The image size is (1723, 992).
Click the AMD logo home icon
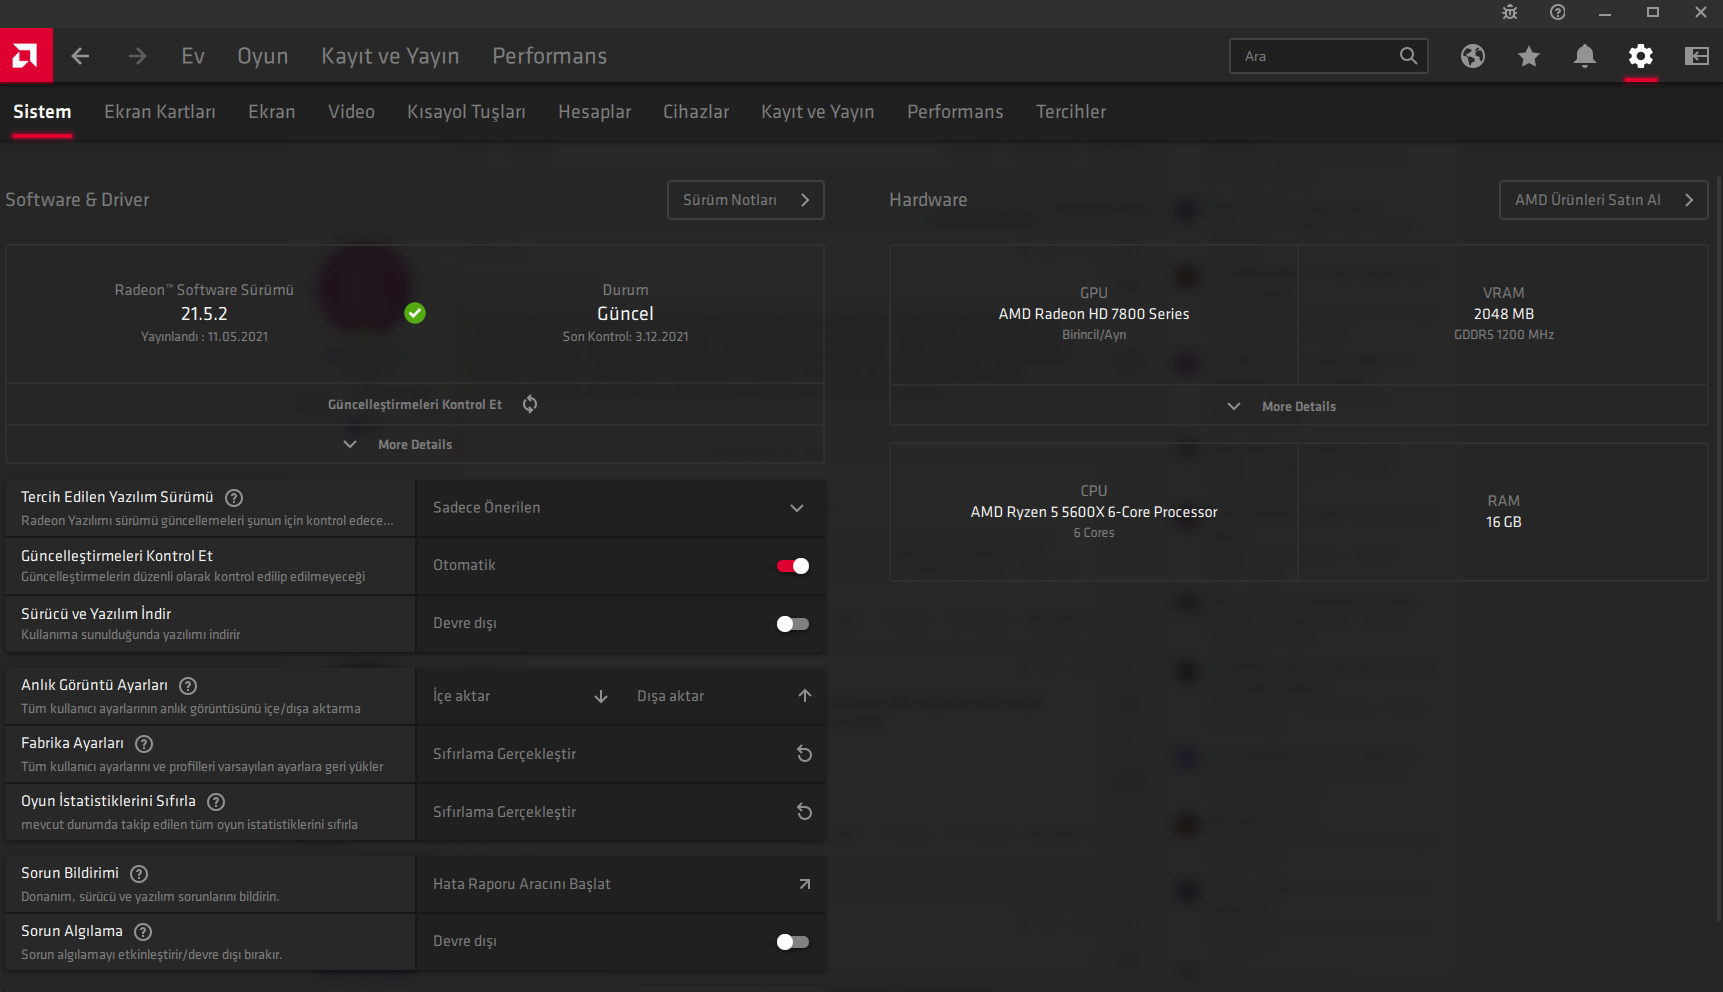coord(26,56)
